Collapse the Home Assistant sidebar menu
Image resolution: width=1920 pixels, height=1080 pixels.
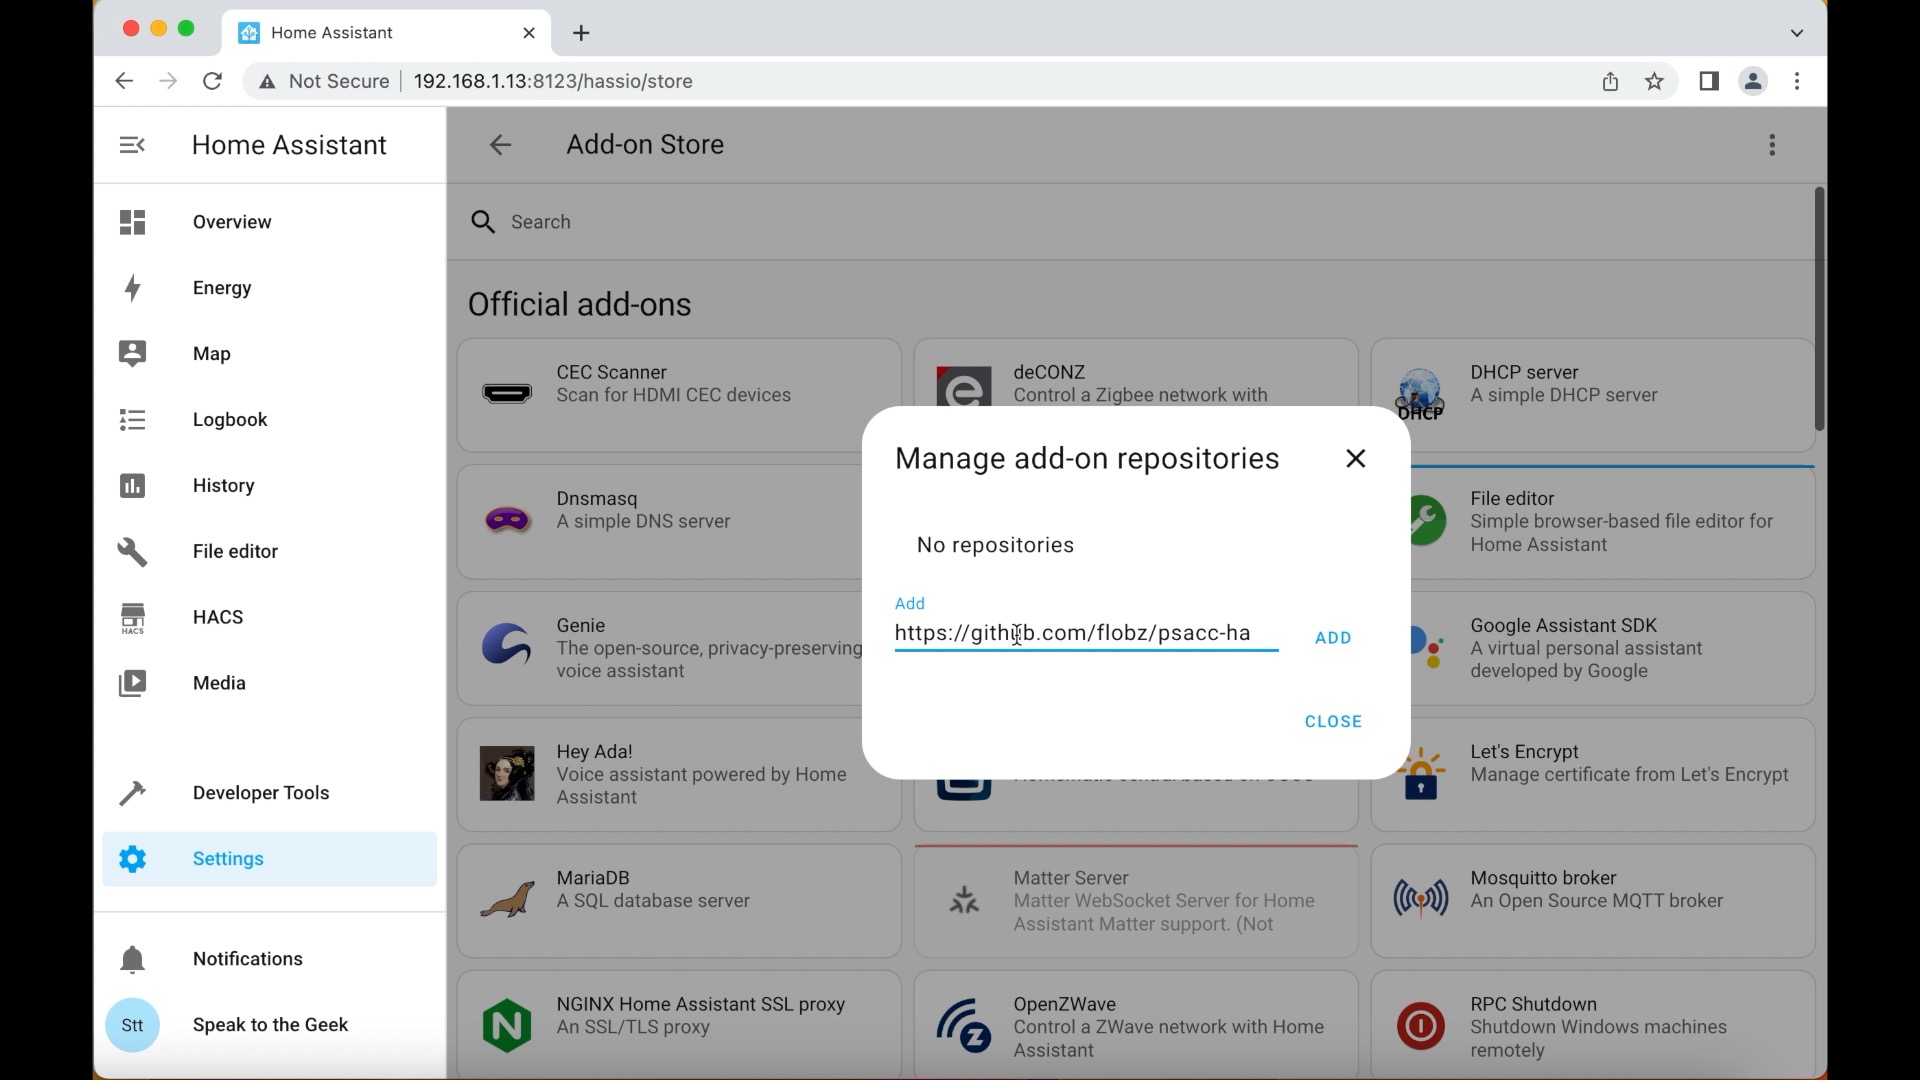click(132, 145)
